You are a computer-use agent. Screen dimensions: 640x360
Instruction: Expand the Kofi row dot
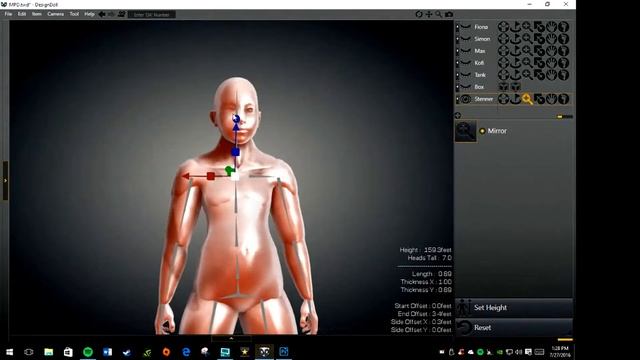pyautogui.click(x=458, y=63)
